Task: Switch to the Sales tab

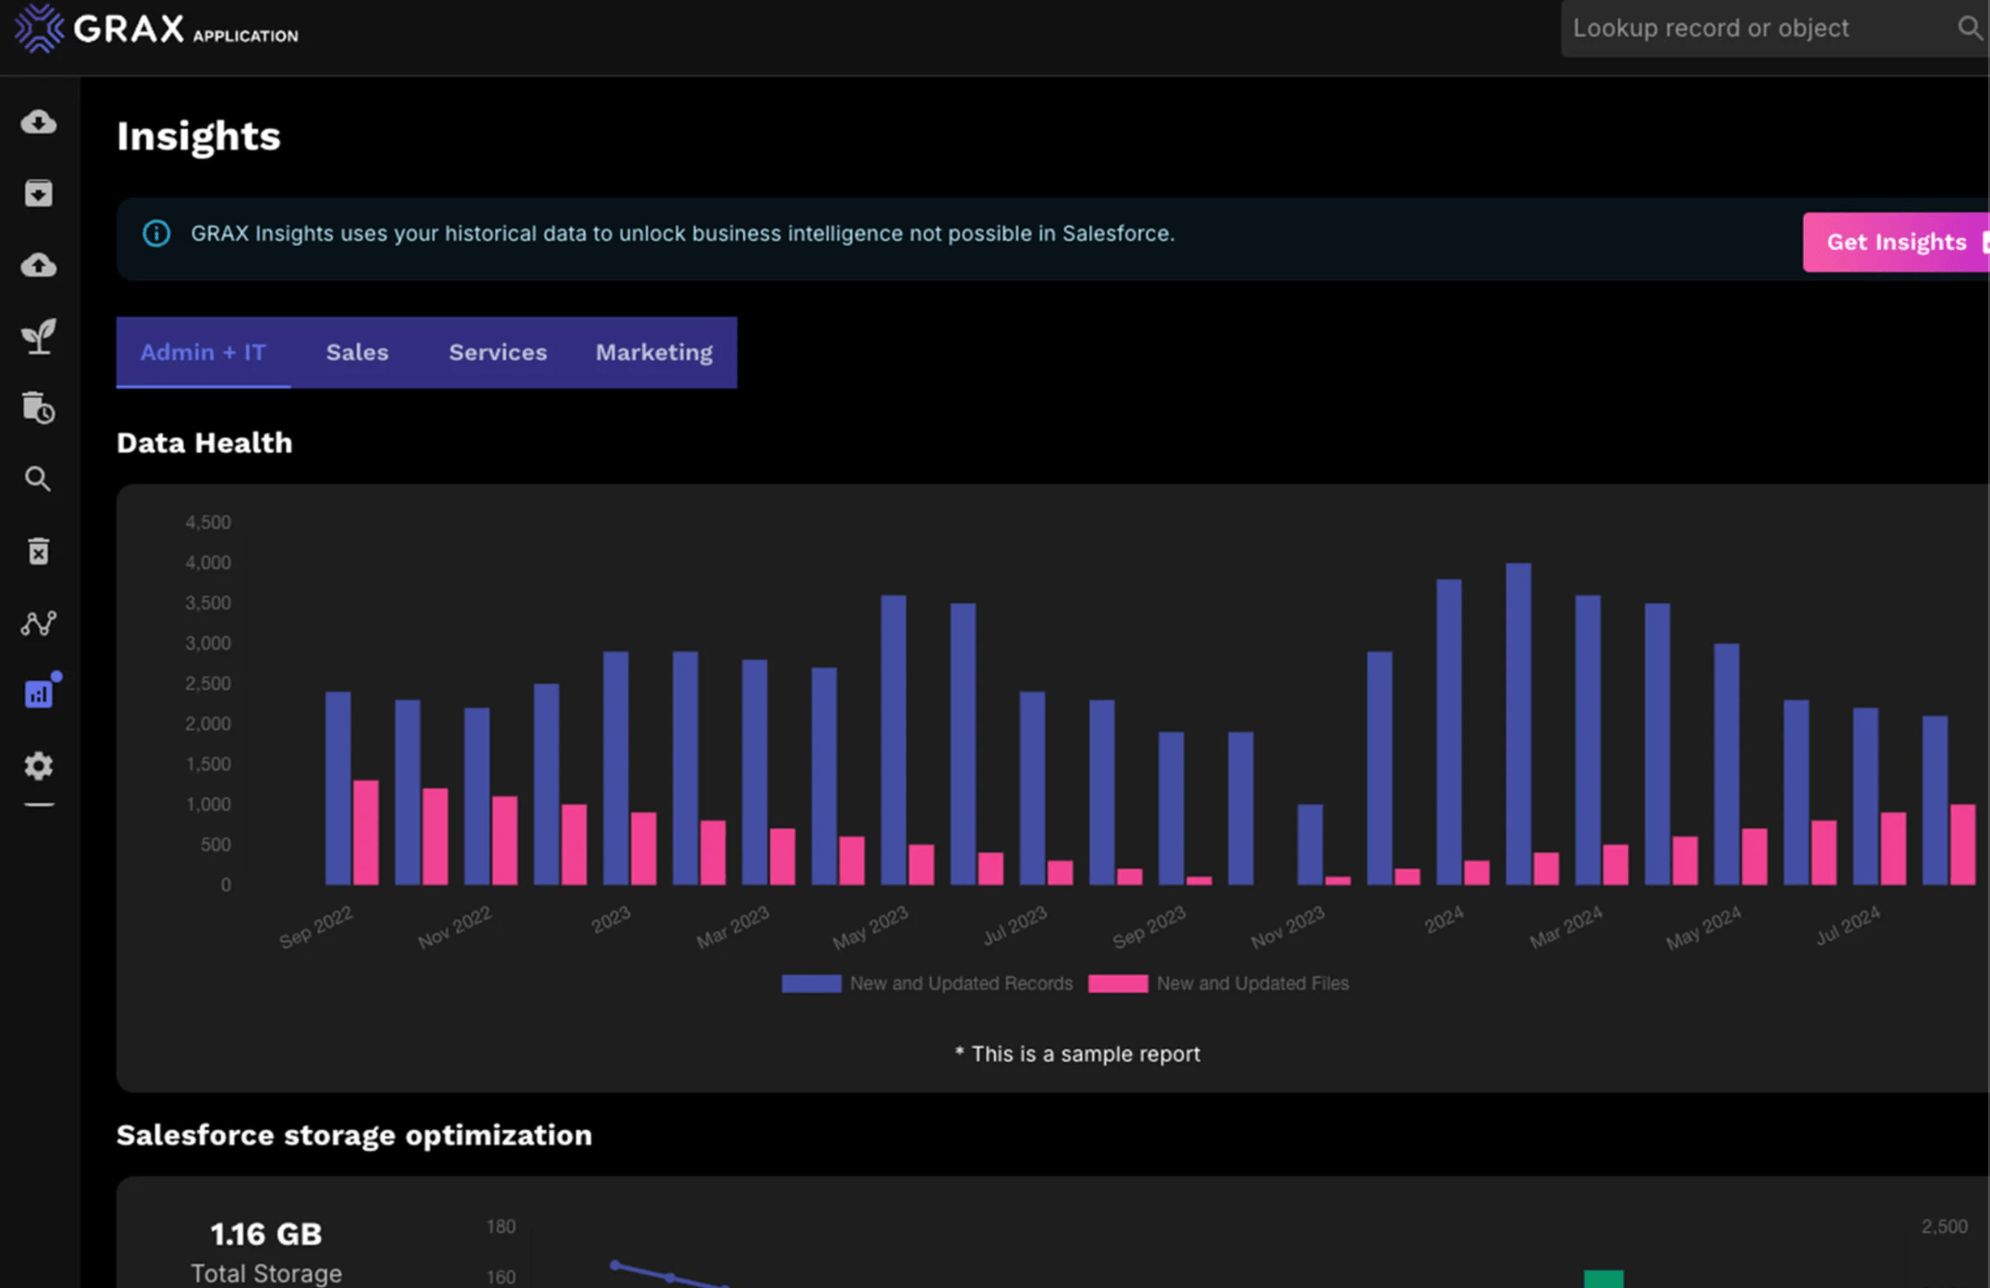Action: point(357,352)
